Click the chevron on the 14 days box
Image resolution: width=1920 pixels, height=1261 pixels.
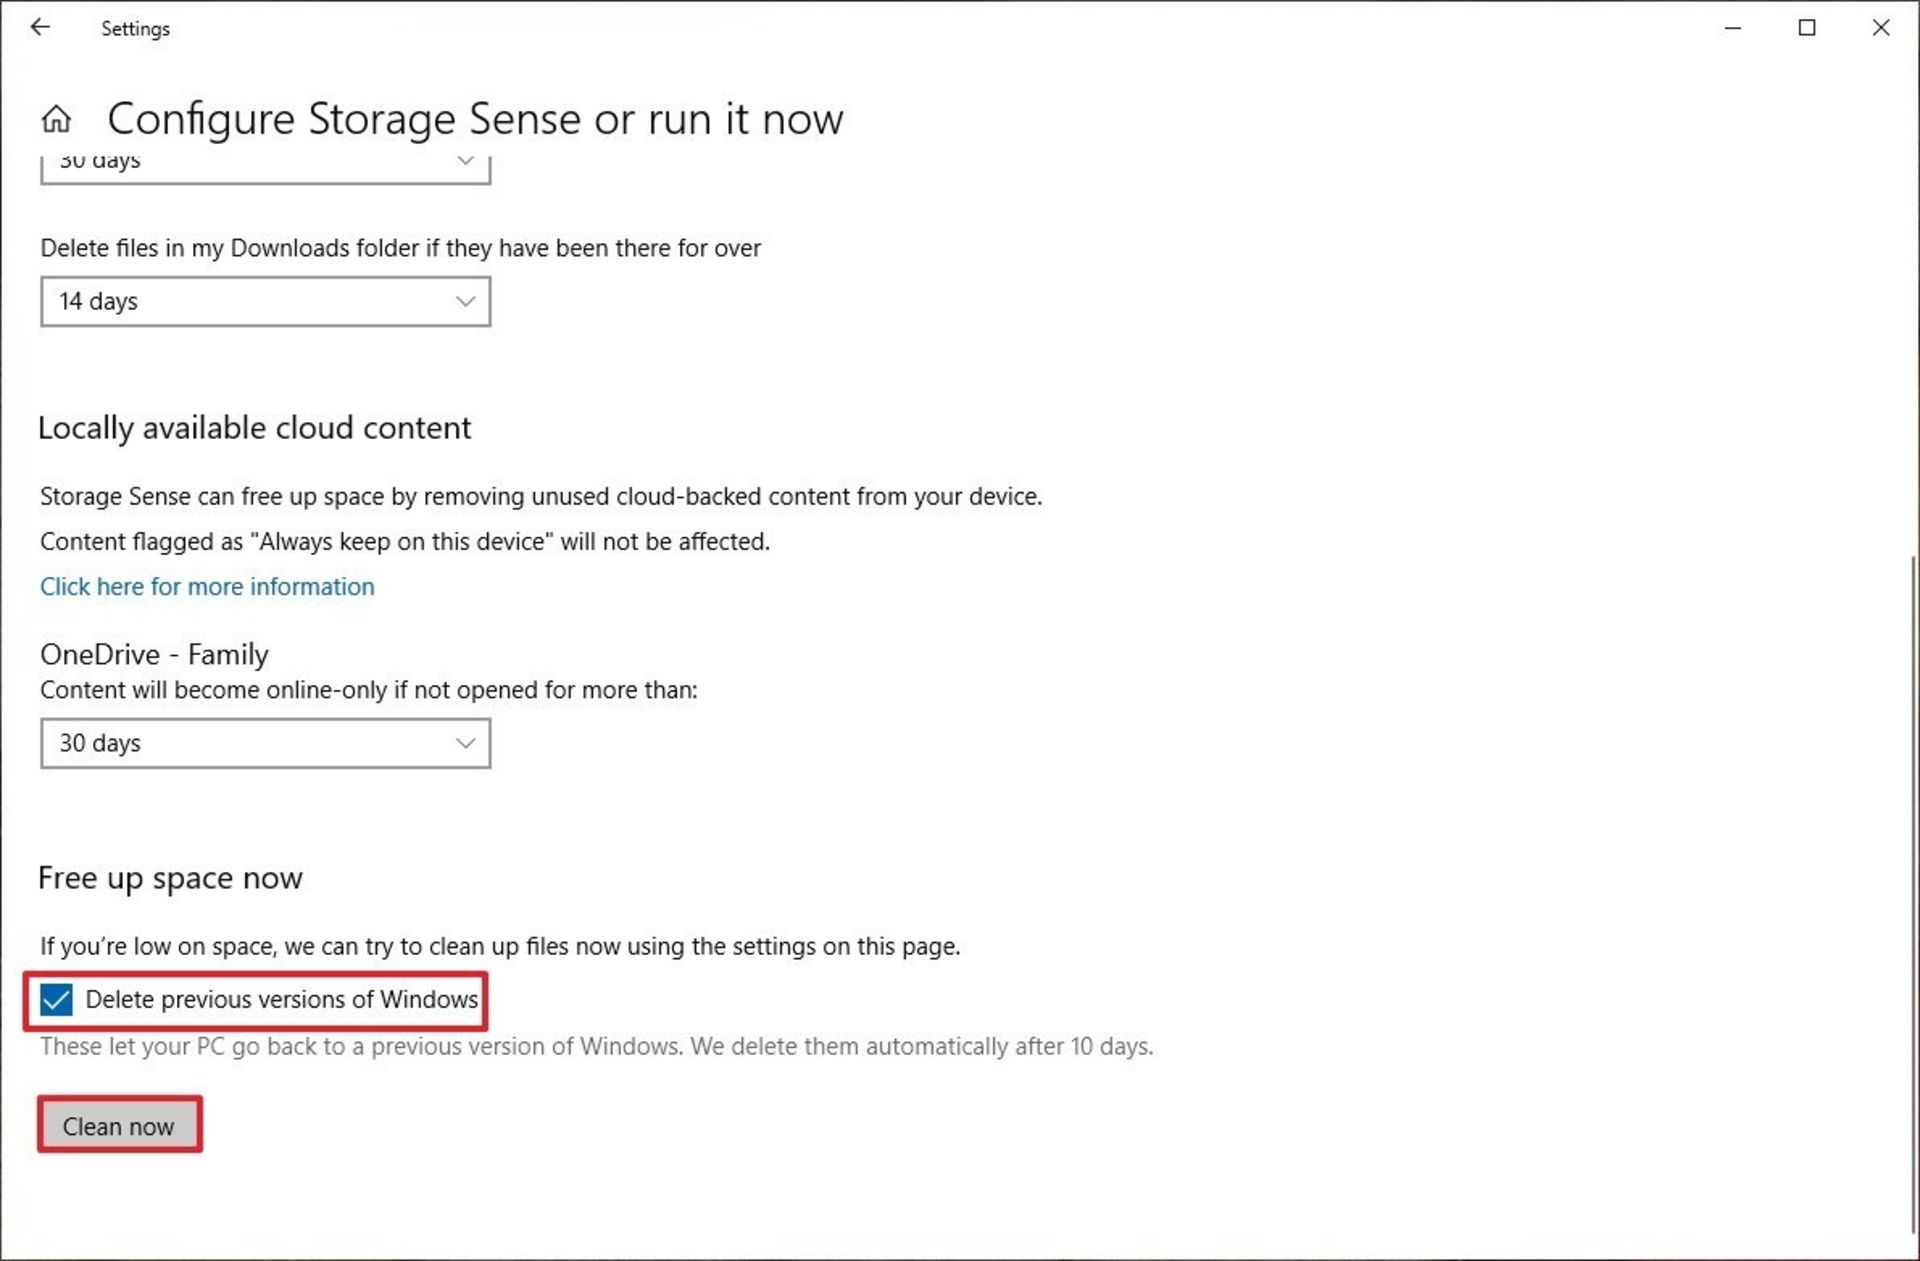click(465, 301)
